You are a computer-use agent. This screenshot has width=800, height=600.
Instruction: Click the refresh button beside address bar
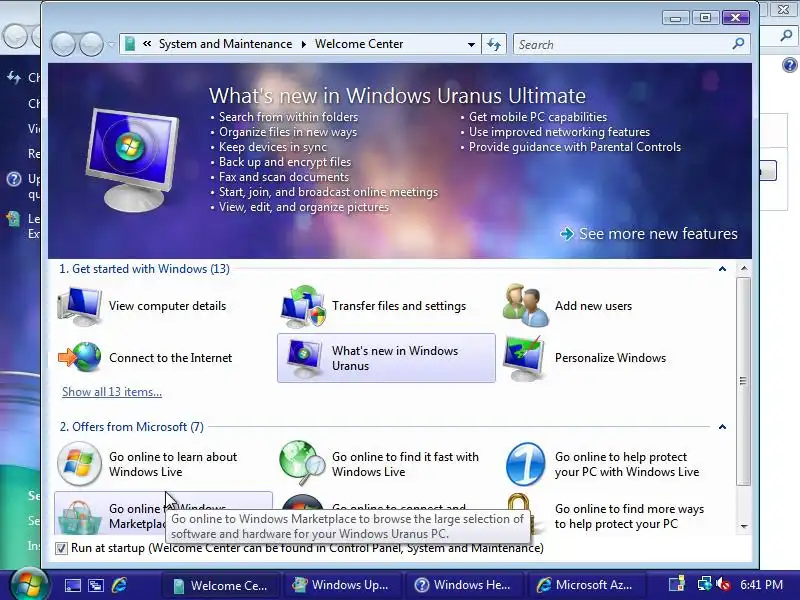(493, 44)
